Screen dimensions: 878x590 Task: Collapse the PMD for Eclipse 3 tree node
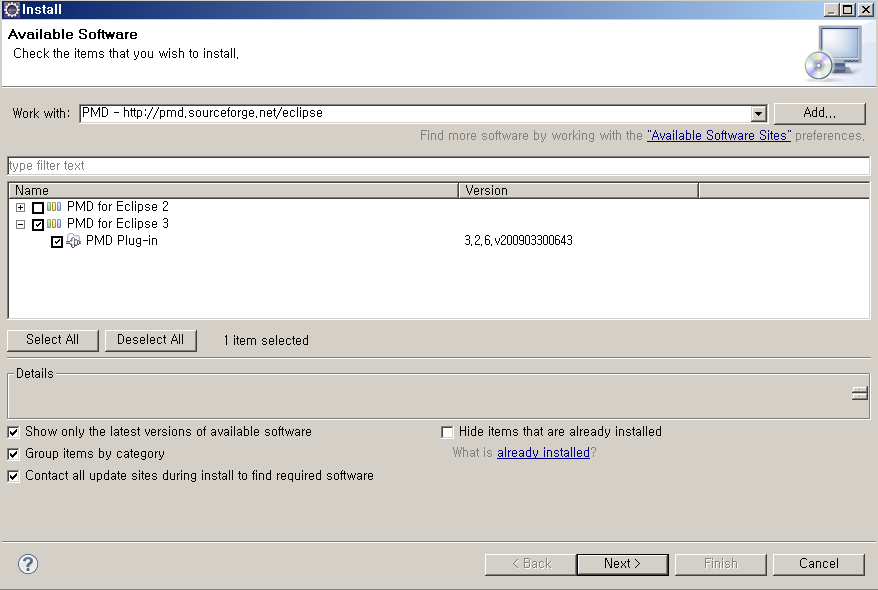coord(20,225)
